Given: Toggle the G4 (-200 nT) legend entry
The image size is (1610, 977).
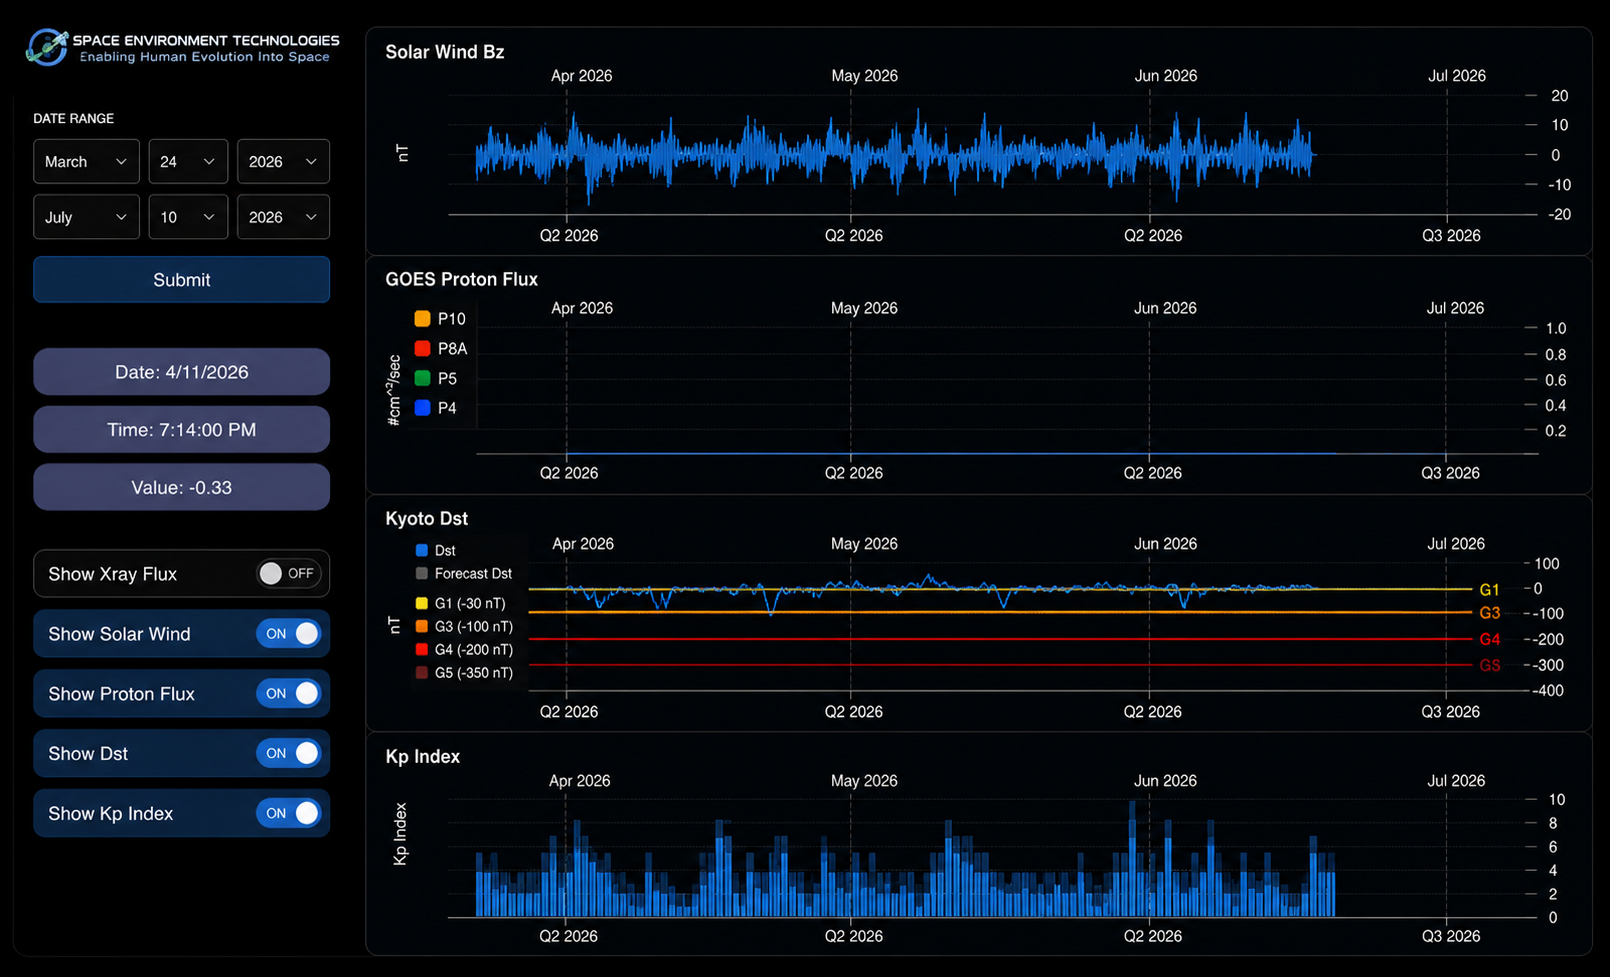Looking at the screenshot, I should (x=464, y=650).
